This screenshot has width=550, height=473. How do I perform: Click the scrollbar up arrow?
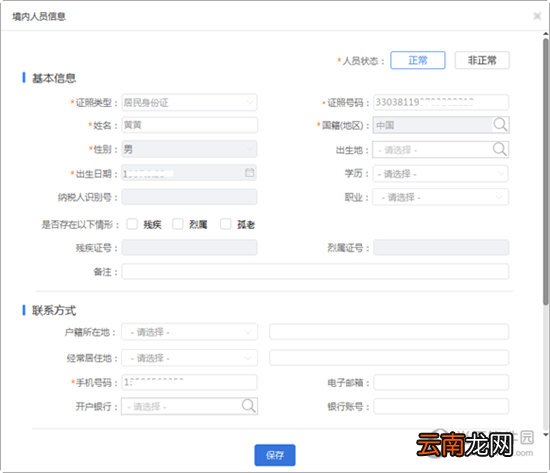coord(546,34)
